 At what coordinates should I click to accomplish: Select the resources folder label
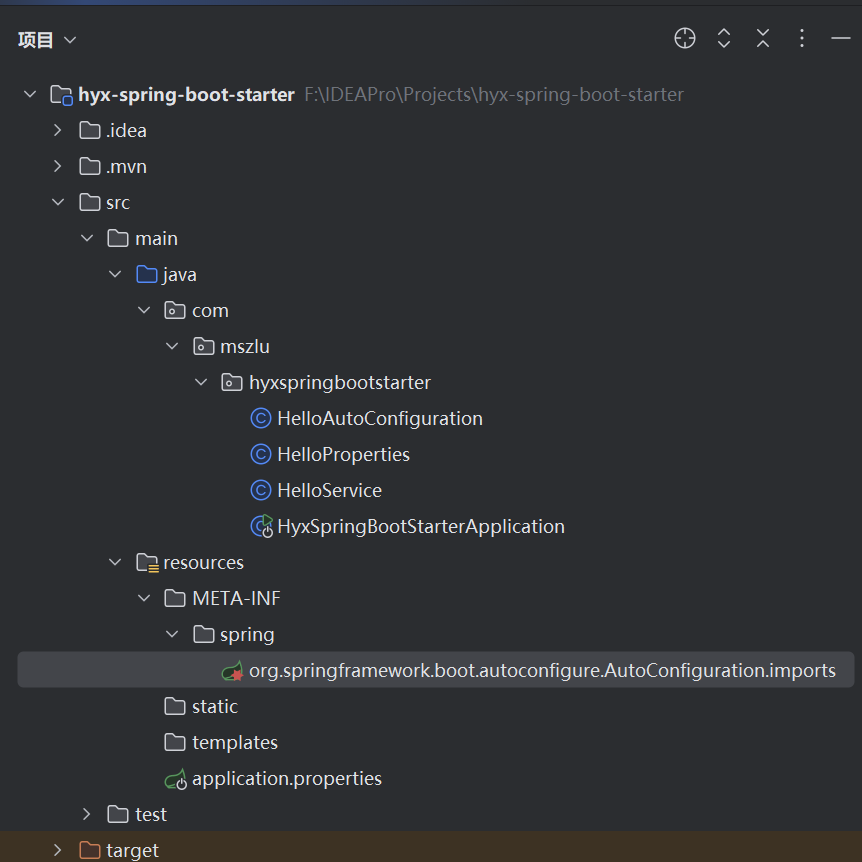(x=203, y=562)
